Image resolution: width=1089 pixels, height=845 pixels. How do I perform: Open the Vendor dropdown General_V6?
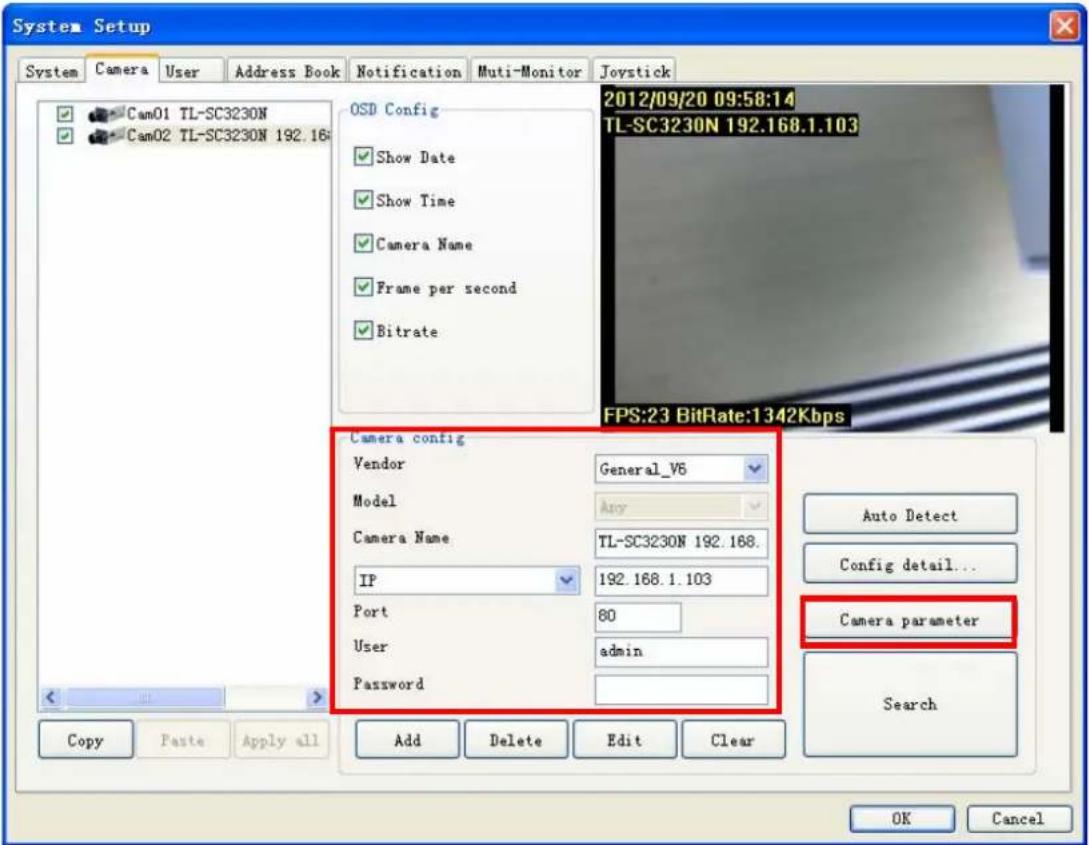pos(681,469)
